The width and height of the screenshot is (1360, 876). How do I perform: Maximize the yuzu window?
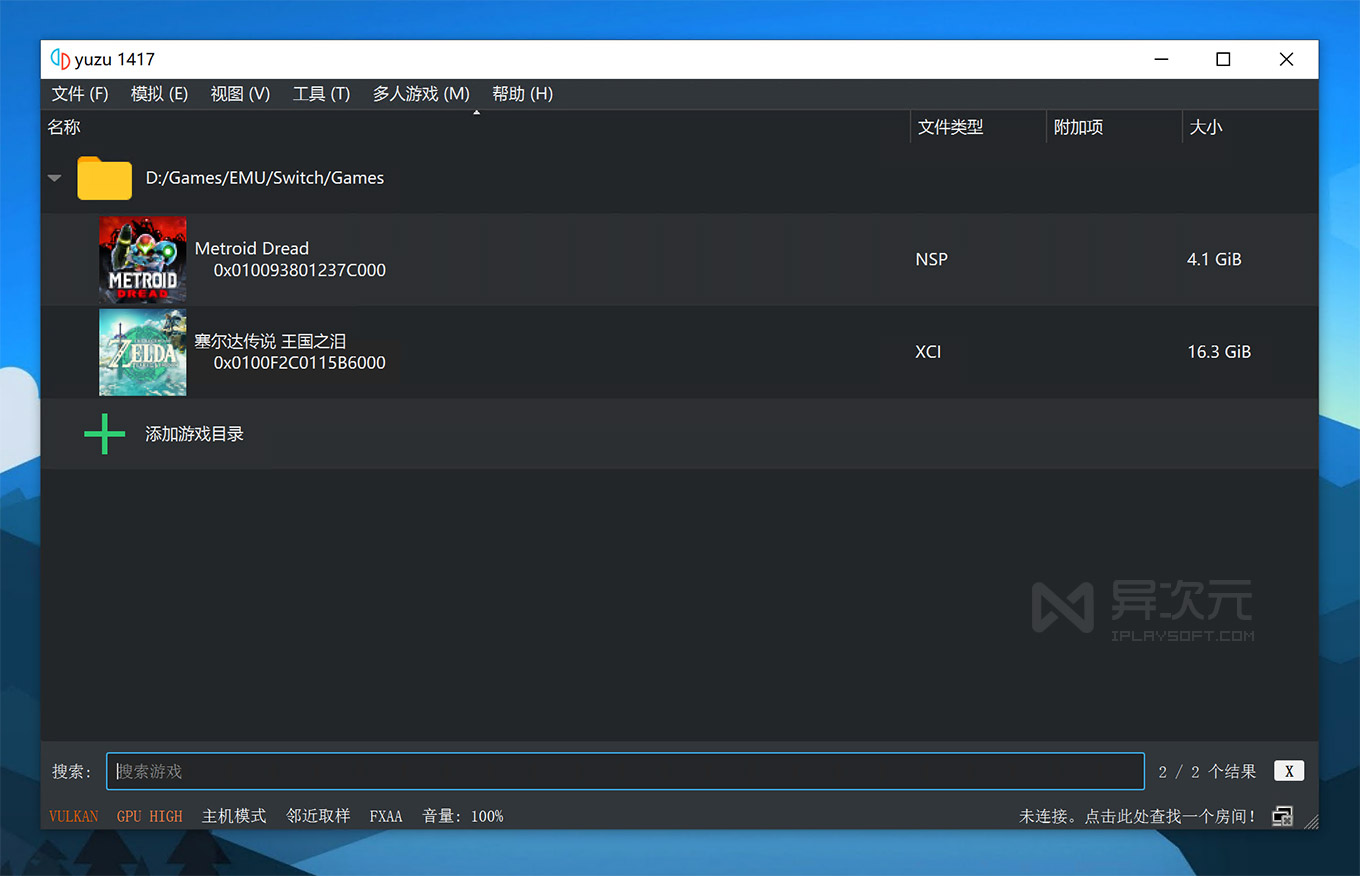coord(1223,59)
